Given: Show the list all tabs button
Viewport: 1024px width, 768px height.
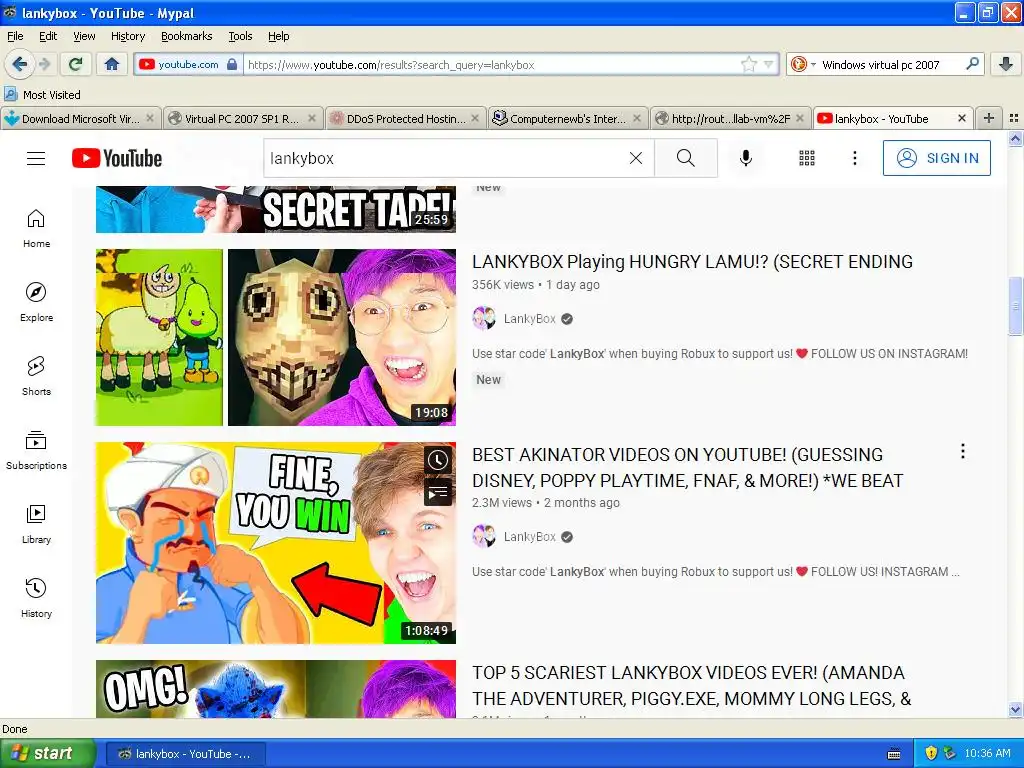Looking at the screenshot, I should pos(1014,118).
